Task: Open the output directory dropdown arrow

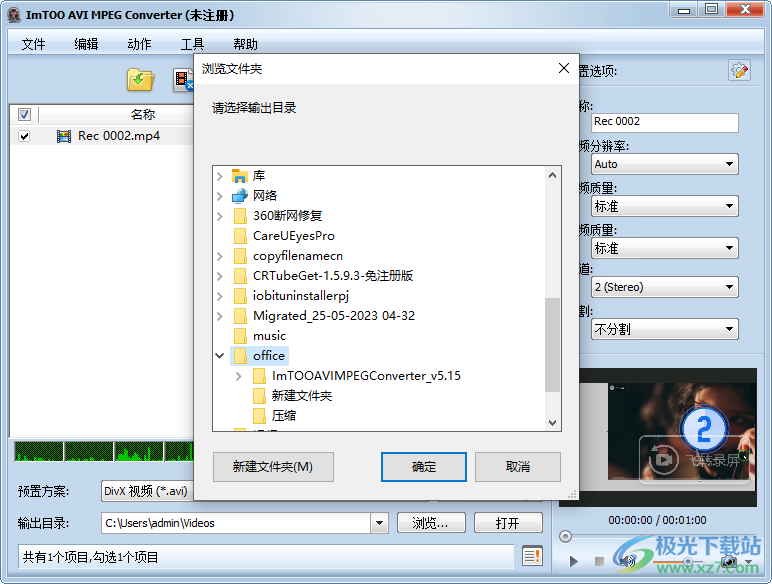Action: (x=379, y=523)
